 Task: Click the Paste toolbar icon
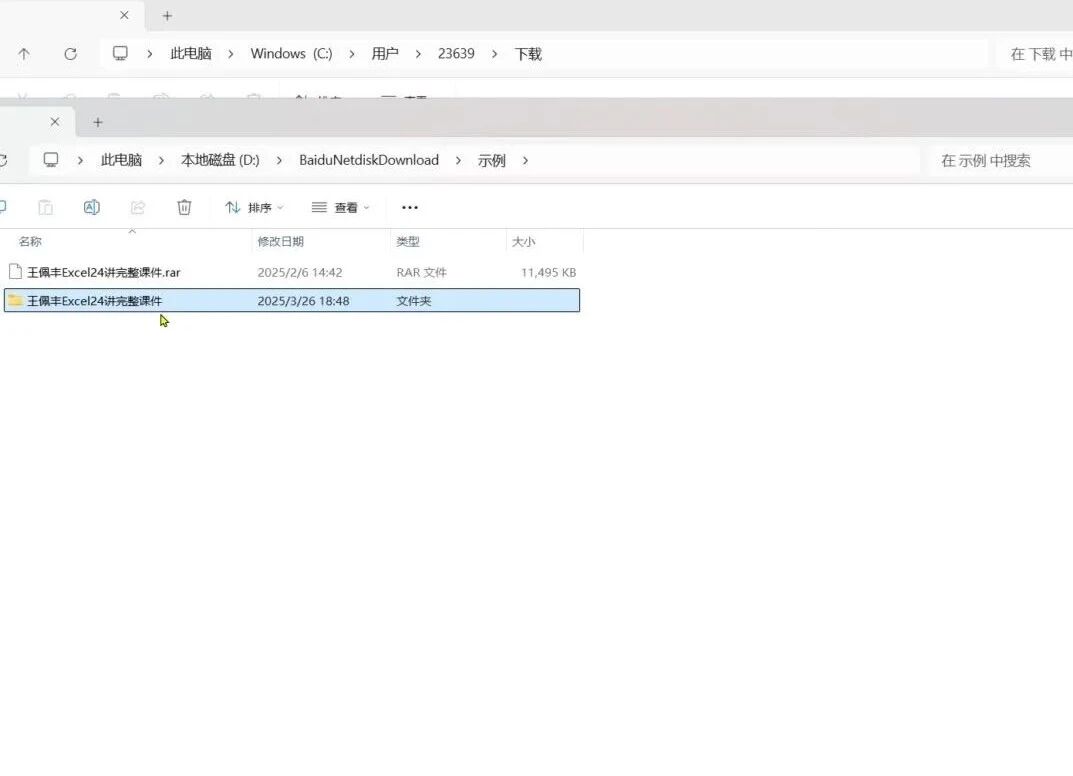point(45,207)
